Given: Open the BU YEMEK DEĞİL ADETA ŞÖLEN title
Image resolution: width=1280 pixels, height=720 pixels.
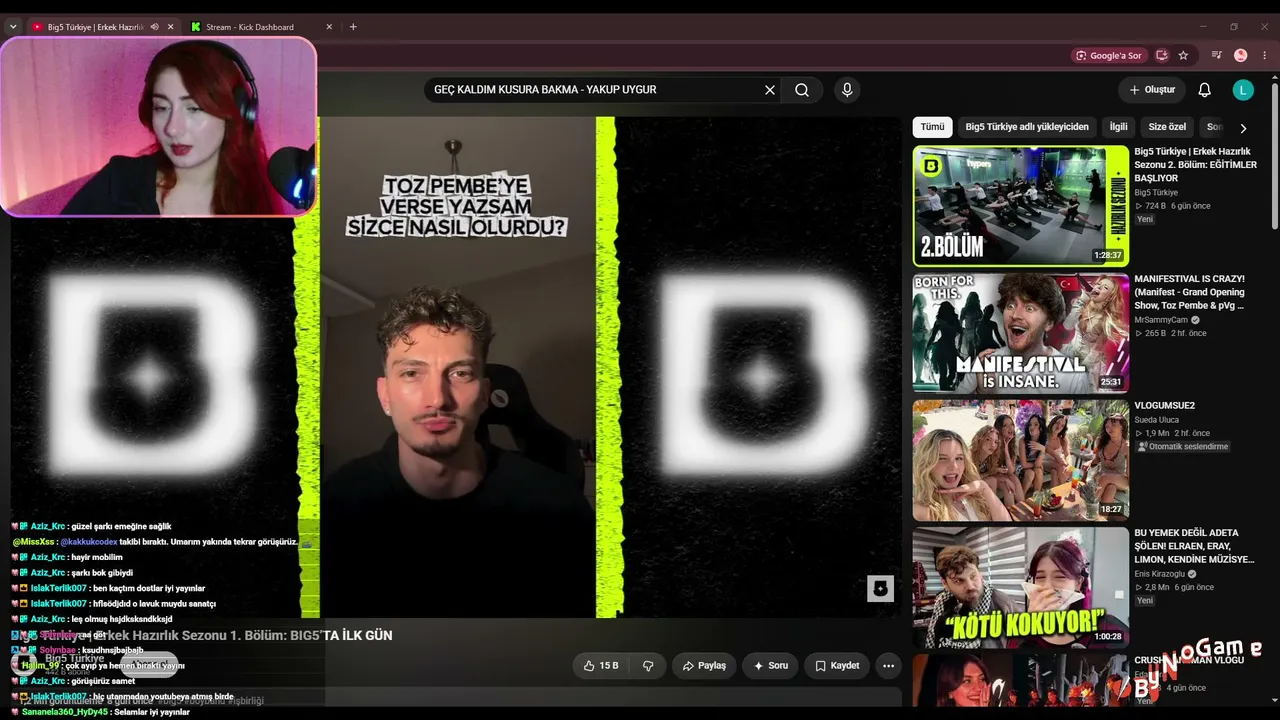Looking at the screenshot, I should pos(1194,546).
